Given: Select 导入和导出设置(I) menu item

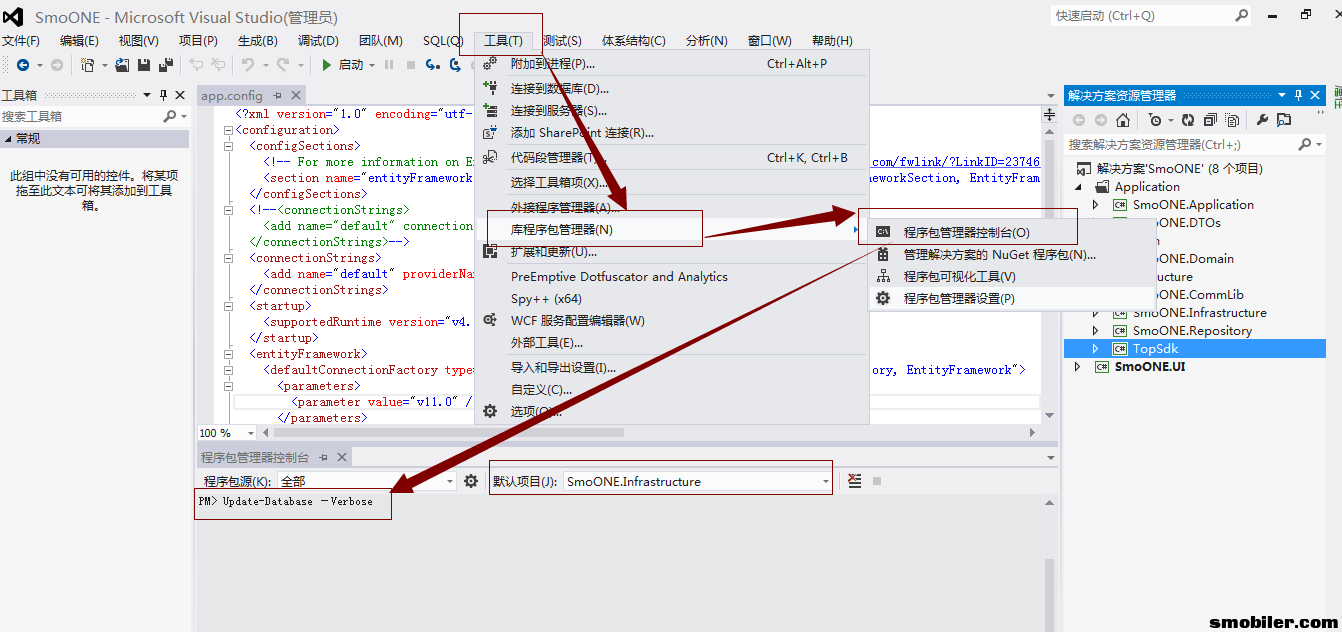Looking at the screenshot, I should [672, 368].
